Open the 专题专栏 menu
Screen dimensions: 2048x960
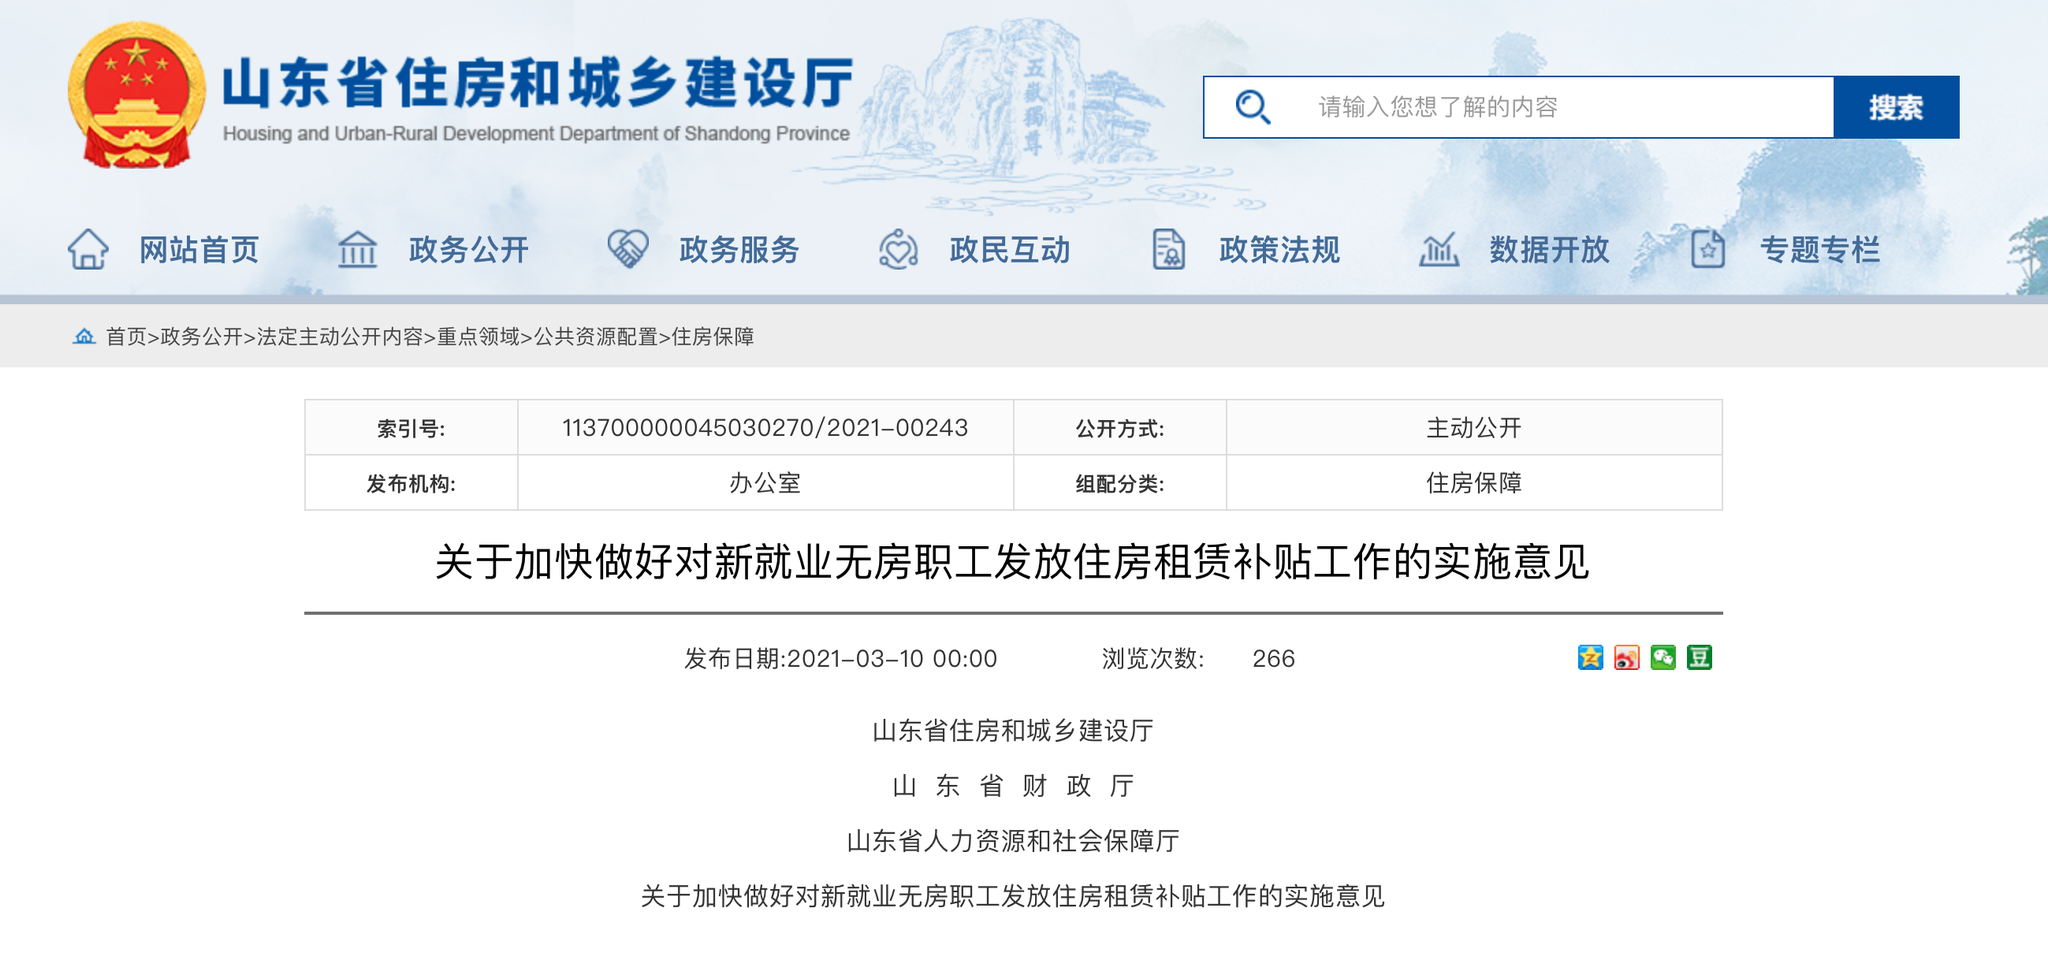click(x=1820, y=250)
